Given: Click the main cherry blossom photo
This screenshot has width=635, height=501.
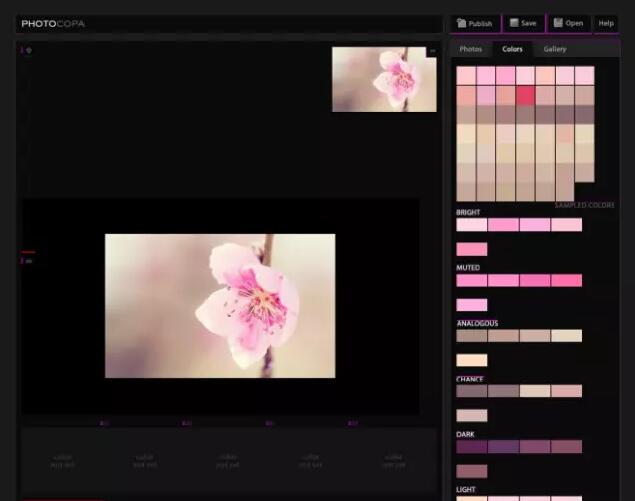Looking at the screenshot, I should pos(220,306).
